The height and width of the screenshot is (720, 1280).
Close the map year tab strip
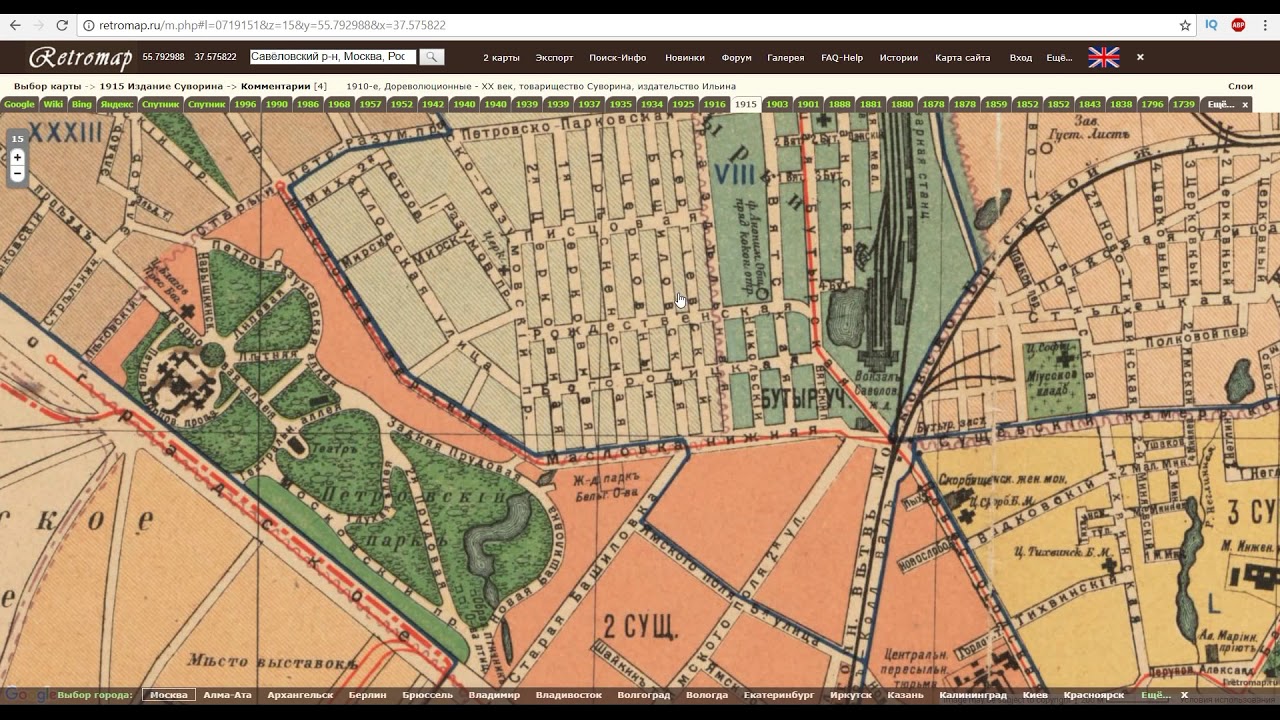click(x=1245, y=104)
